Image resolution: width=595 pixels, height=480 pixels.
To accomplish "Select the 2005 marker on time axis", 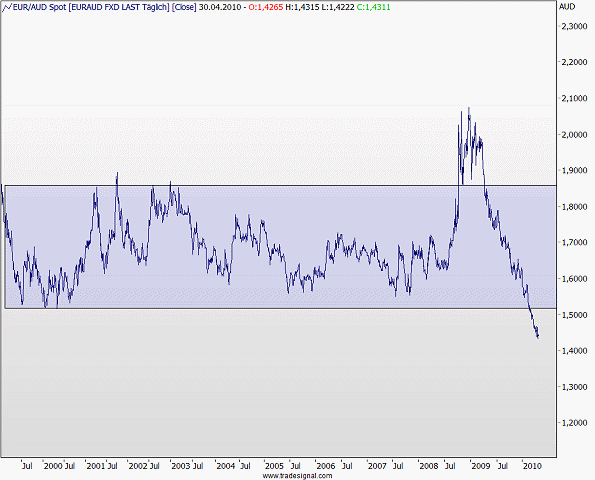I will (x=274, y=466).
